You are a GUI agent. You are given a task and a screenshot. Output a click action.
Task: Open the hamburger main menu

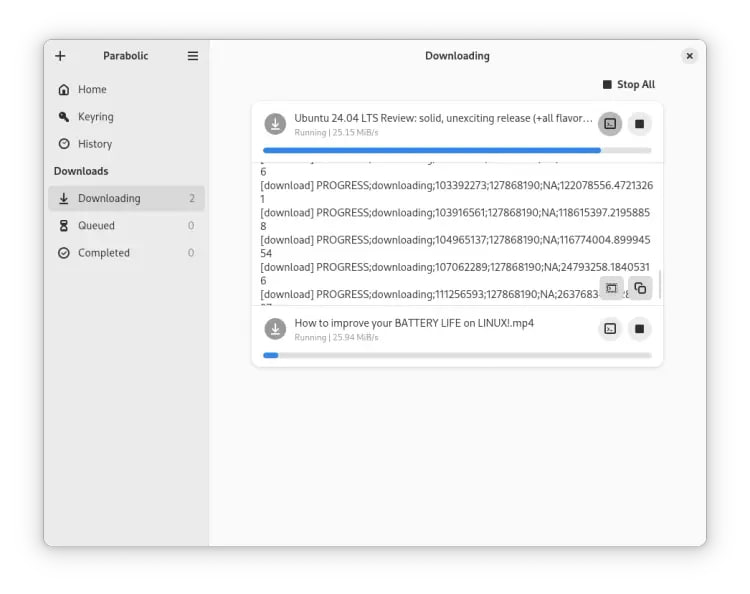tap(193, 56)
